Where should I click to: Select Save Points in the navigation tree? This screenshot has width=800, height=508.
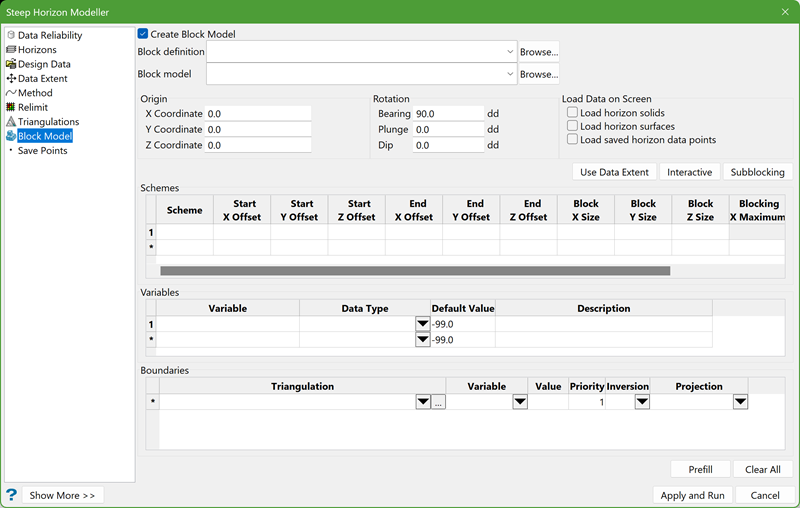tap(42, 151)
